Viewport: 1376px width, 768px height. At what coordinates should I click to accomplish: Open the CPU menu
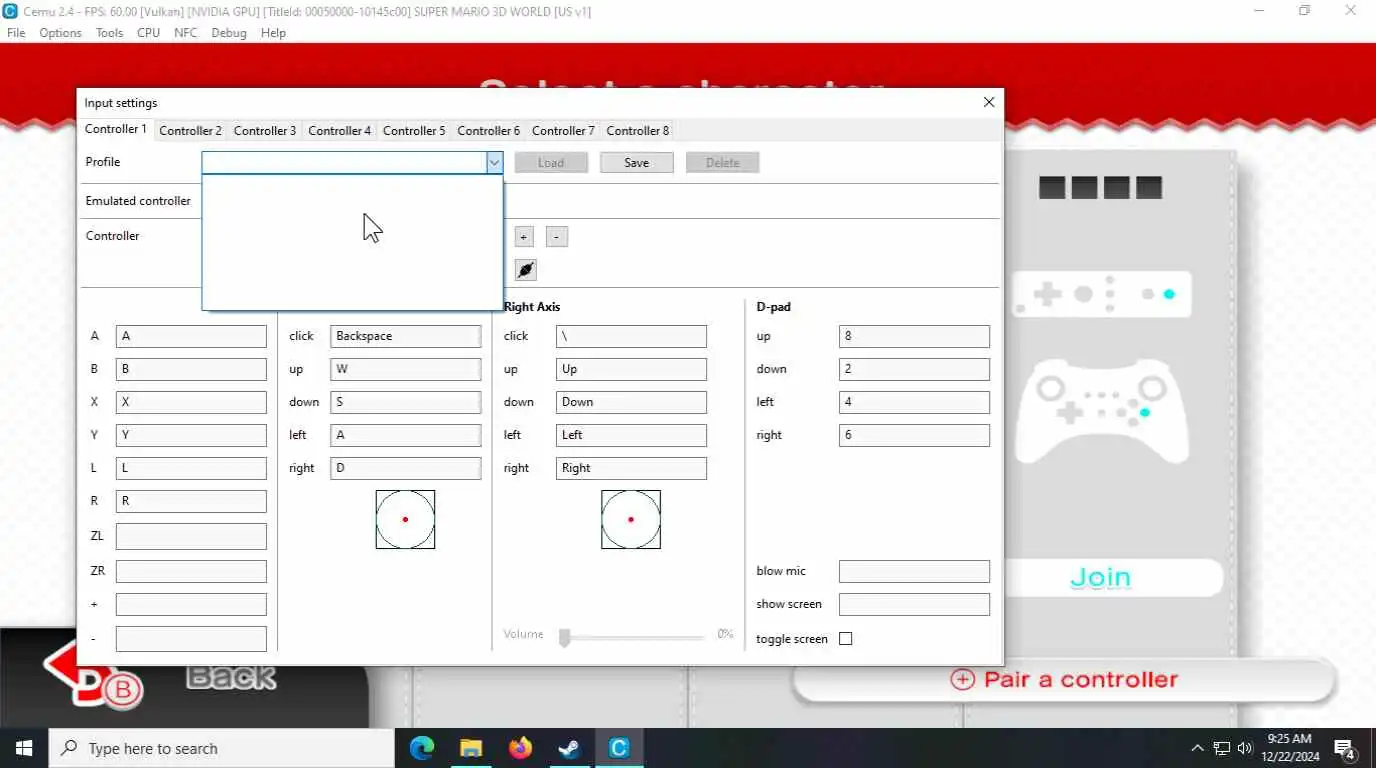point(148,32)
